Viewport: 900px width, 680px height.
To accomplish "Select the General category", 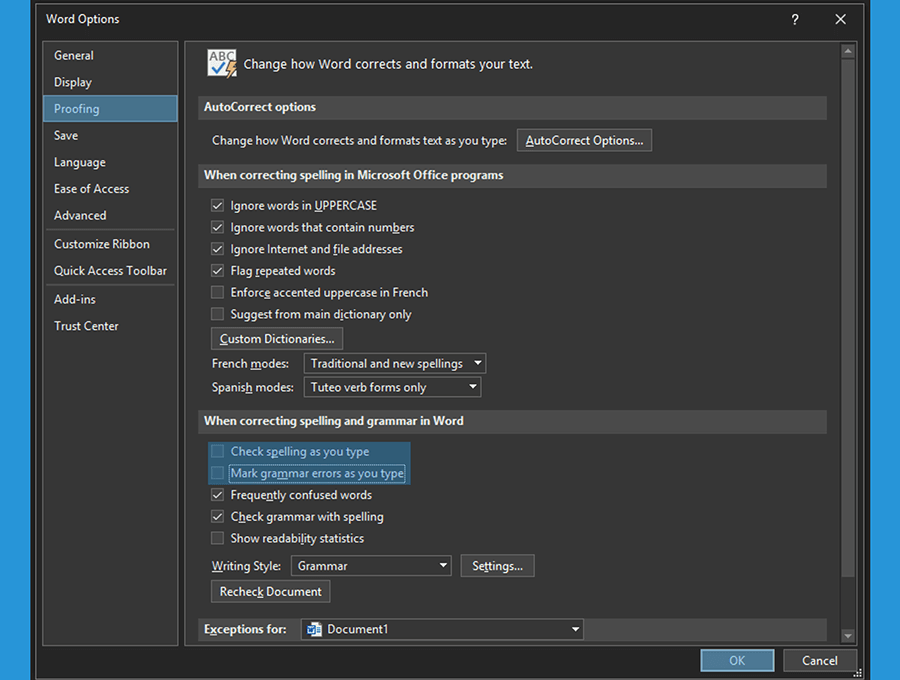I will coord(110,56).
